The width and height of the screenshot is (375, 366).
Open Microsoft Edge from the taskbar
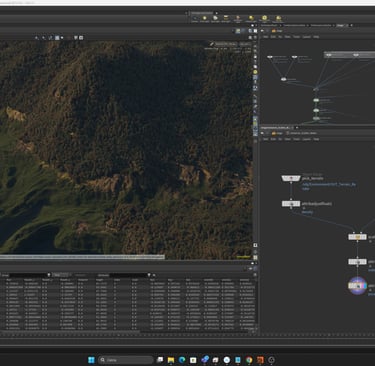182,360
